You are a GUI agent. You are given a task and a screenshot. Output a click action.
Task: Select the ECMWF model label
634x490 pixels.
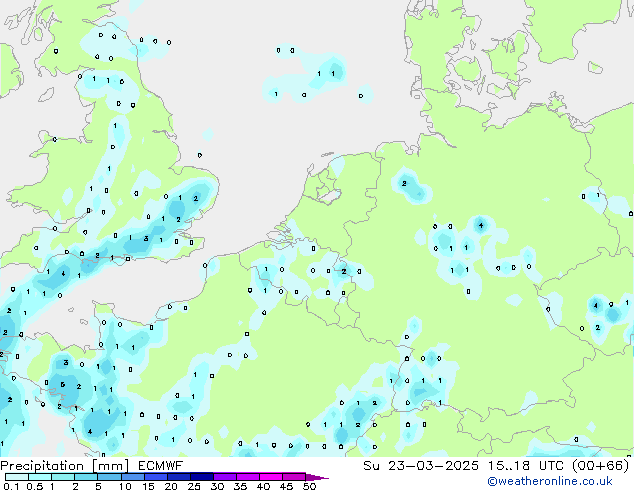tap(161, 466)
